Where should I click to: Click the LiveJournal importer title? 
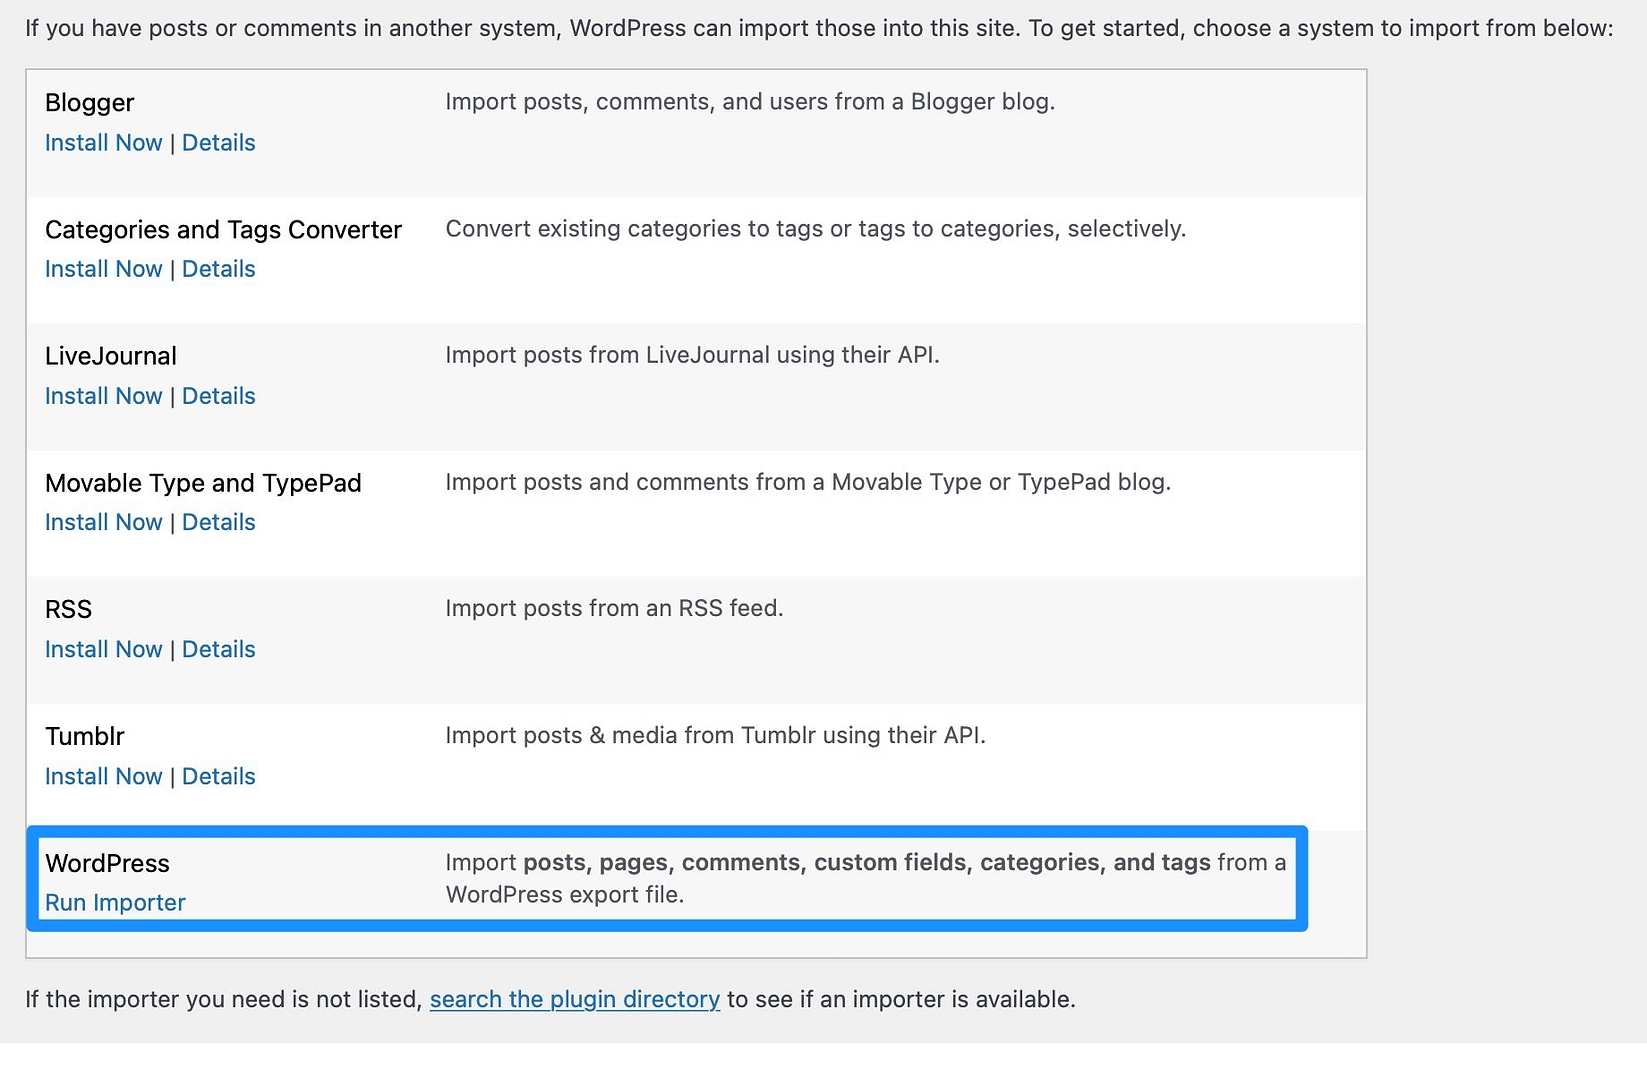(x=110, y=356)
